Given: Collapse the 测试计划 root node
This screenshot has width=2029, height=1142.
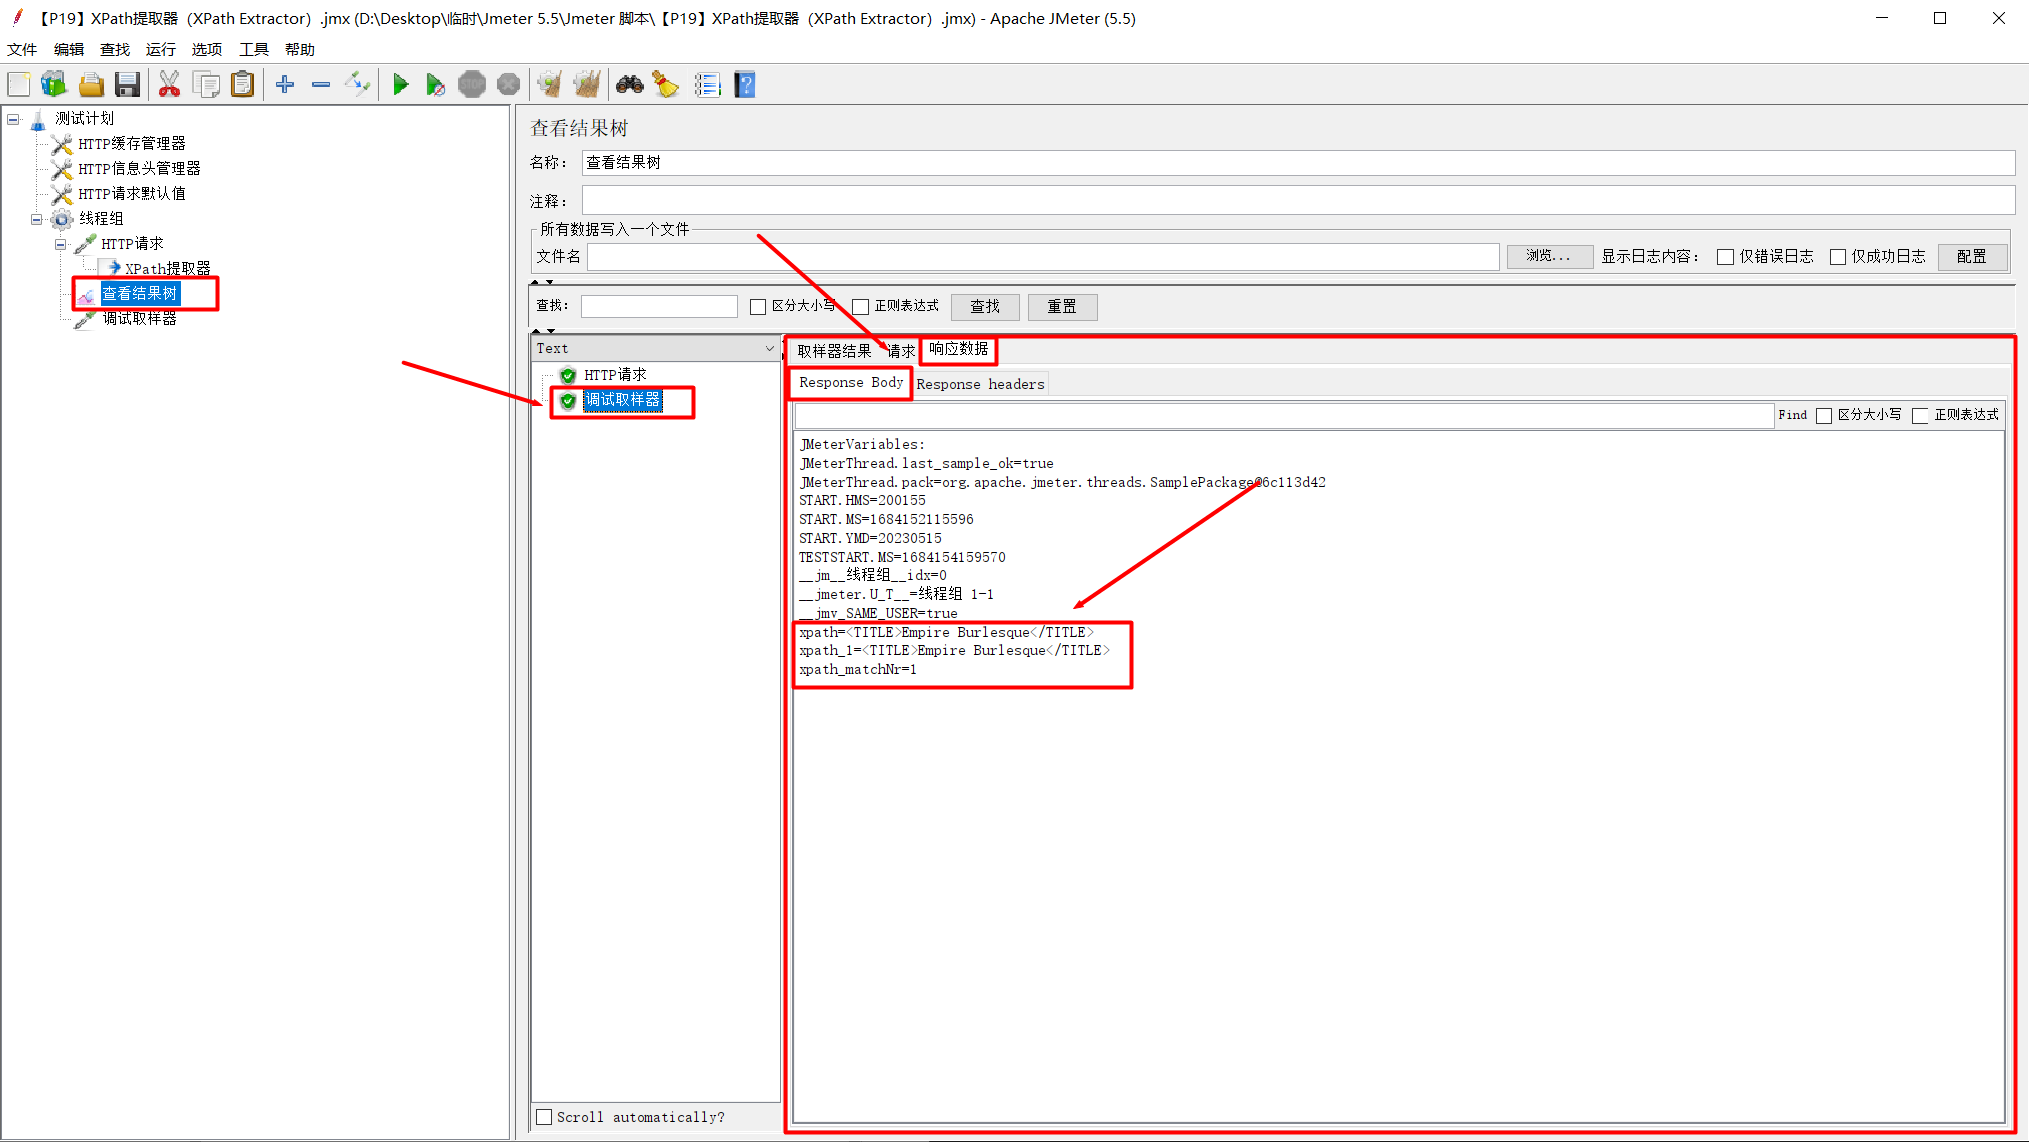Looking at the screenshot, I should (13, 118).
